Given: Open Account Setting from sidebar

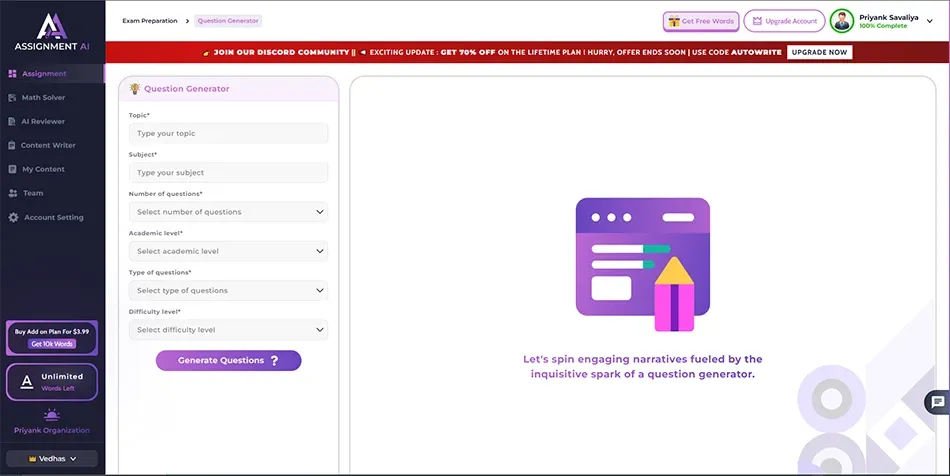Looking at the screenshot, I should pos(52,217).
